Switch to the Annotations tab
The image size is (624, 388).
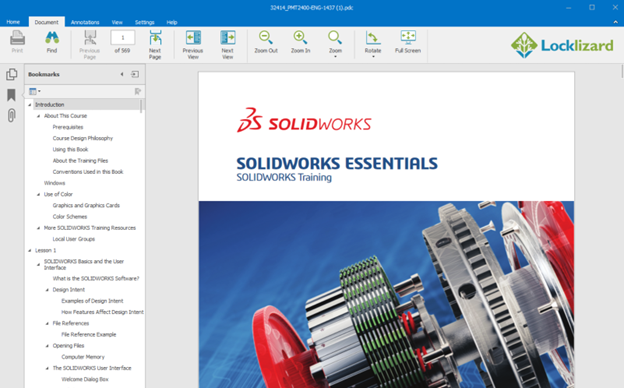pyautogui.click(x=85, y=22)
